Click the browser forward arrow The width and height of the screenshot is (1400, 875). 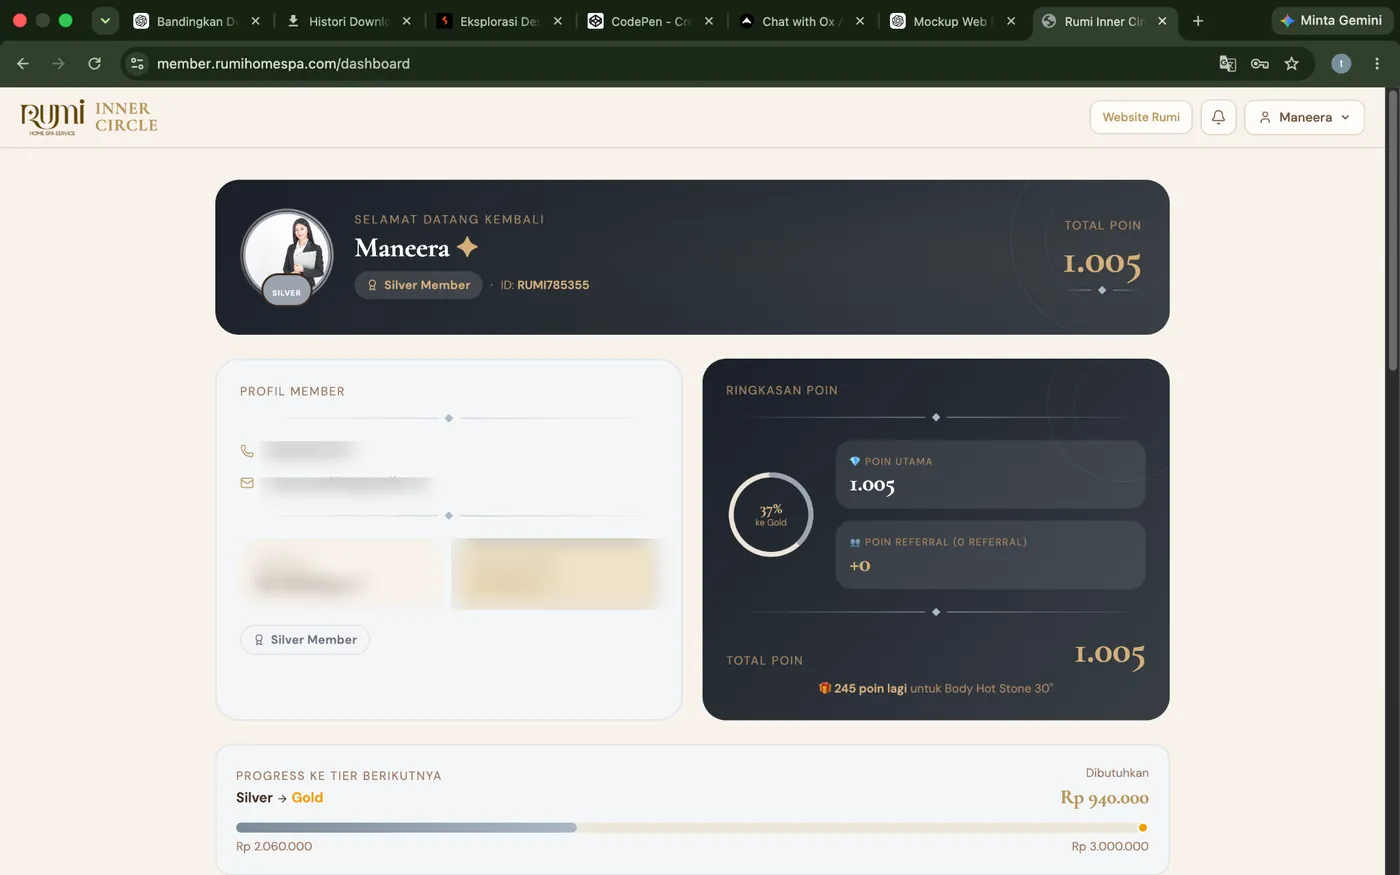pyautogui.click(x=58, y=63)
